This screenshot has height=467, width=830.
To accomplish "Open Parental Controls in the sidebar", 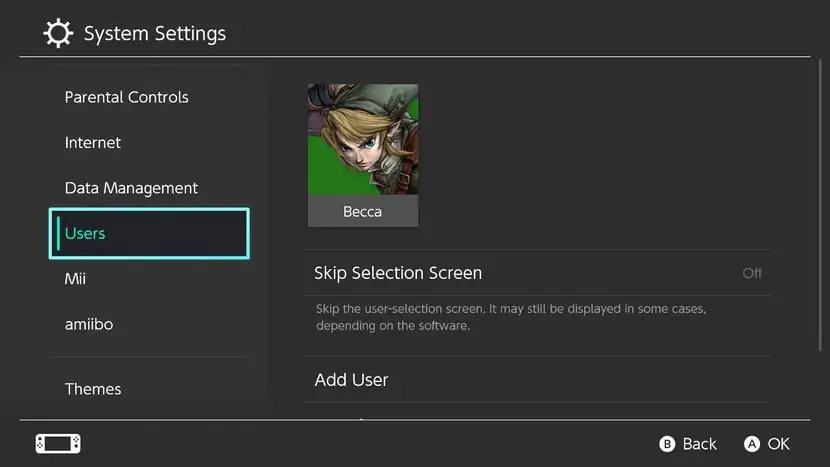I will click(x=126, y=97).
